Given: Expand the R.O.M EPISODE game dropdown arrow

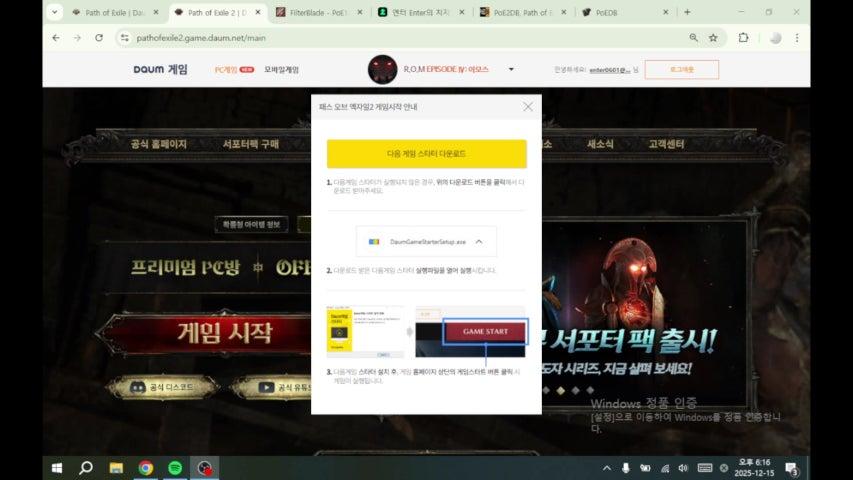Looking at the screenshot, I should click(x=511, y=70).
